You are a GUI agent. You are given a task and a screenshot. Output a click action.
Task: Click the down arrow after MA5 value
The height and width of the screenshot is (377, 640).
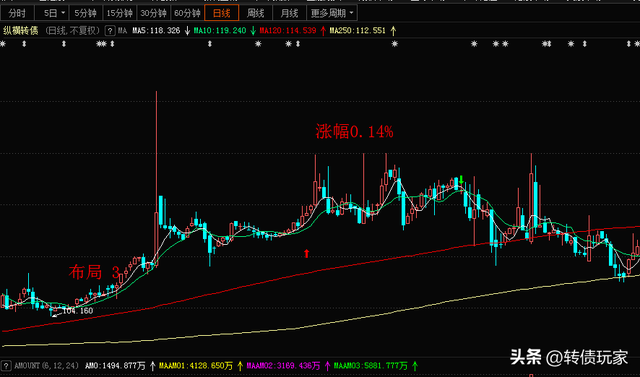pos(187,31)
